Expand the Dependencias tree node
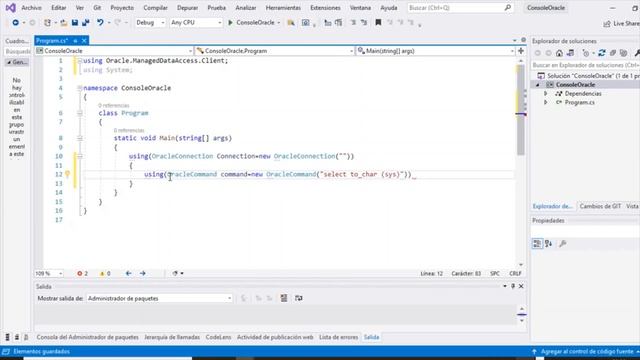640x360 pixels. coord(546,94)
